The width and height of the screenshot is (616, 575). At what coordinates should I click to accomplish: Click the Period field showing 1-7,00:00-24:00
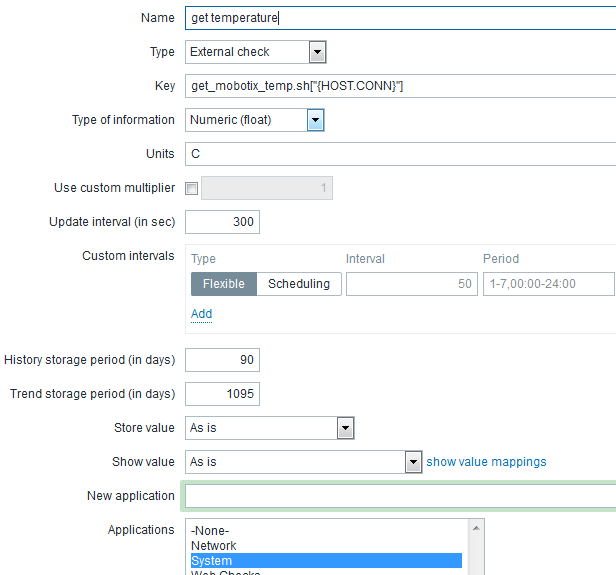(548, 284)
